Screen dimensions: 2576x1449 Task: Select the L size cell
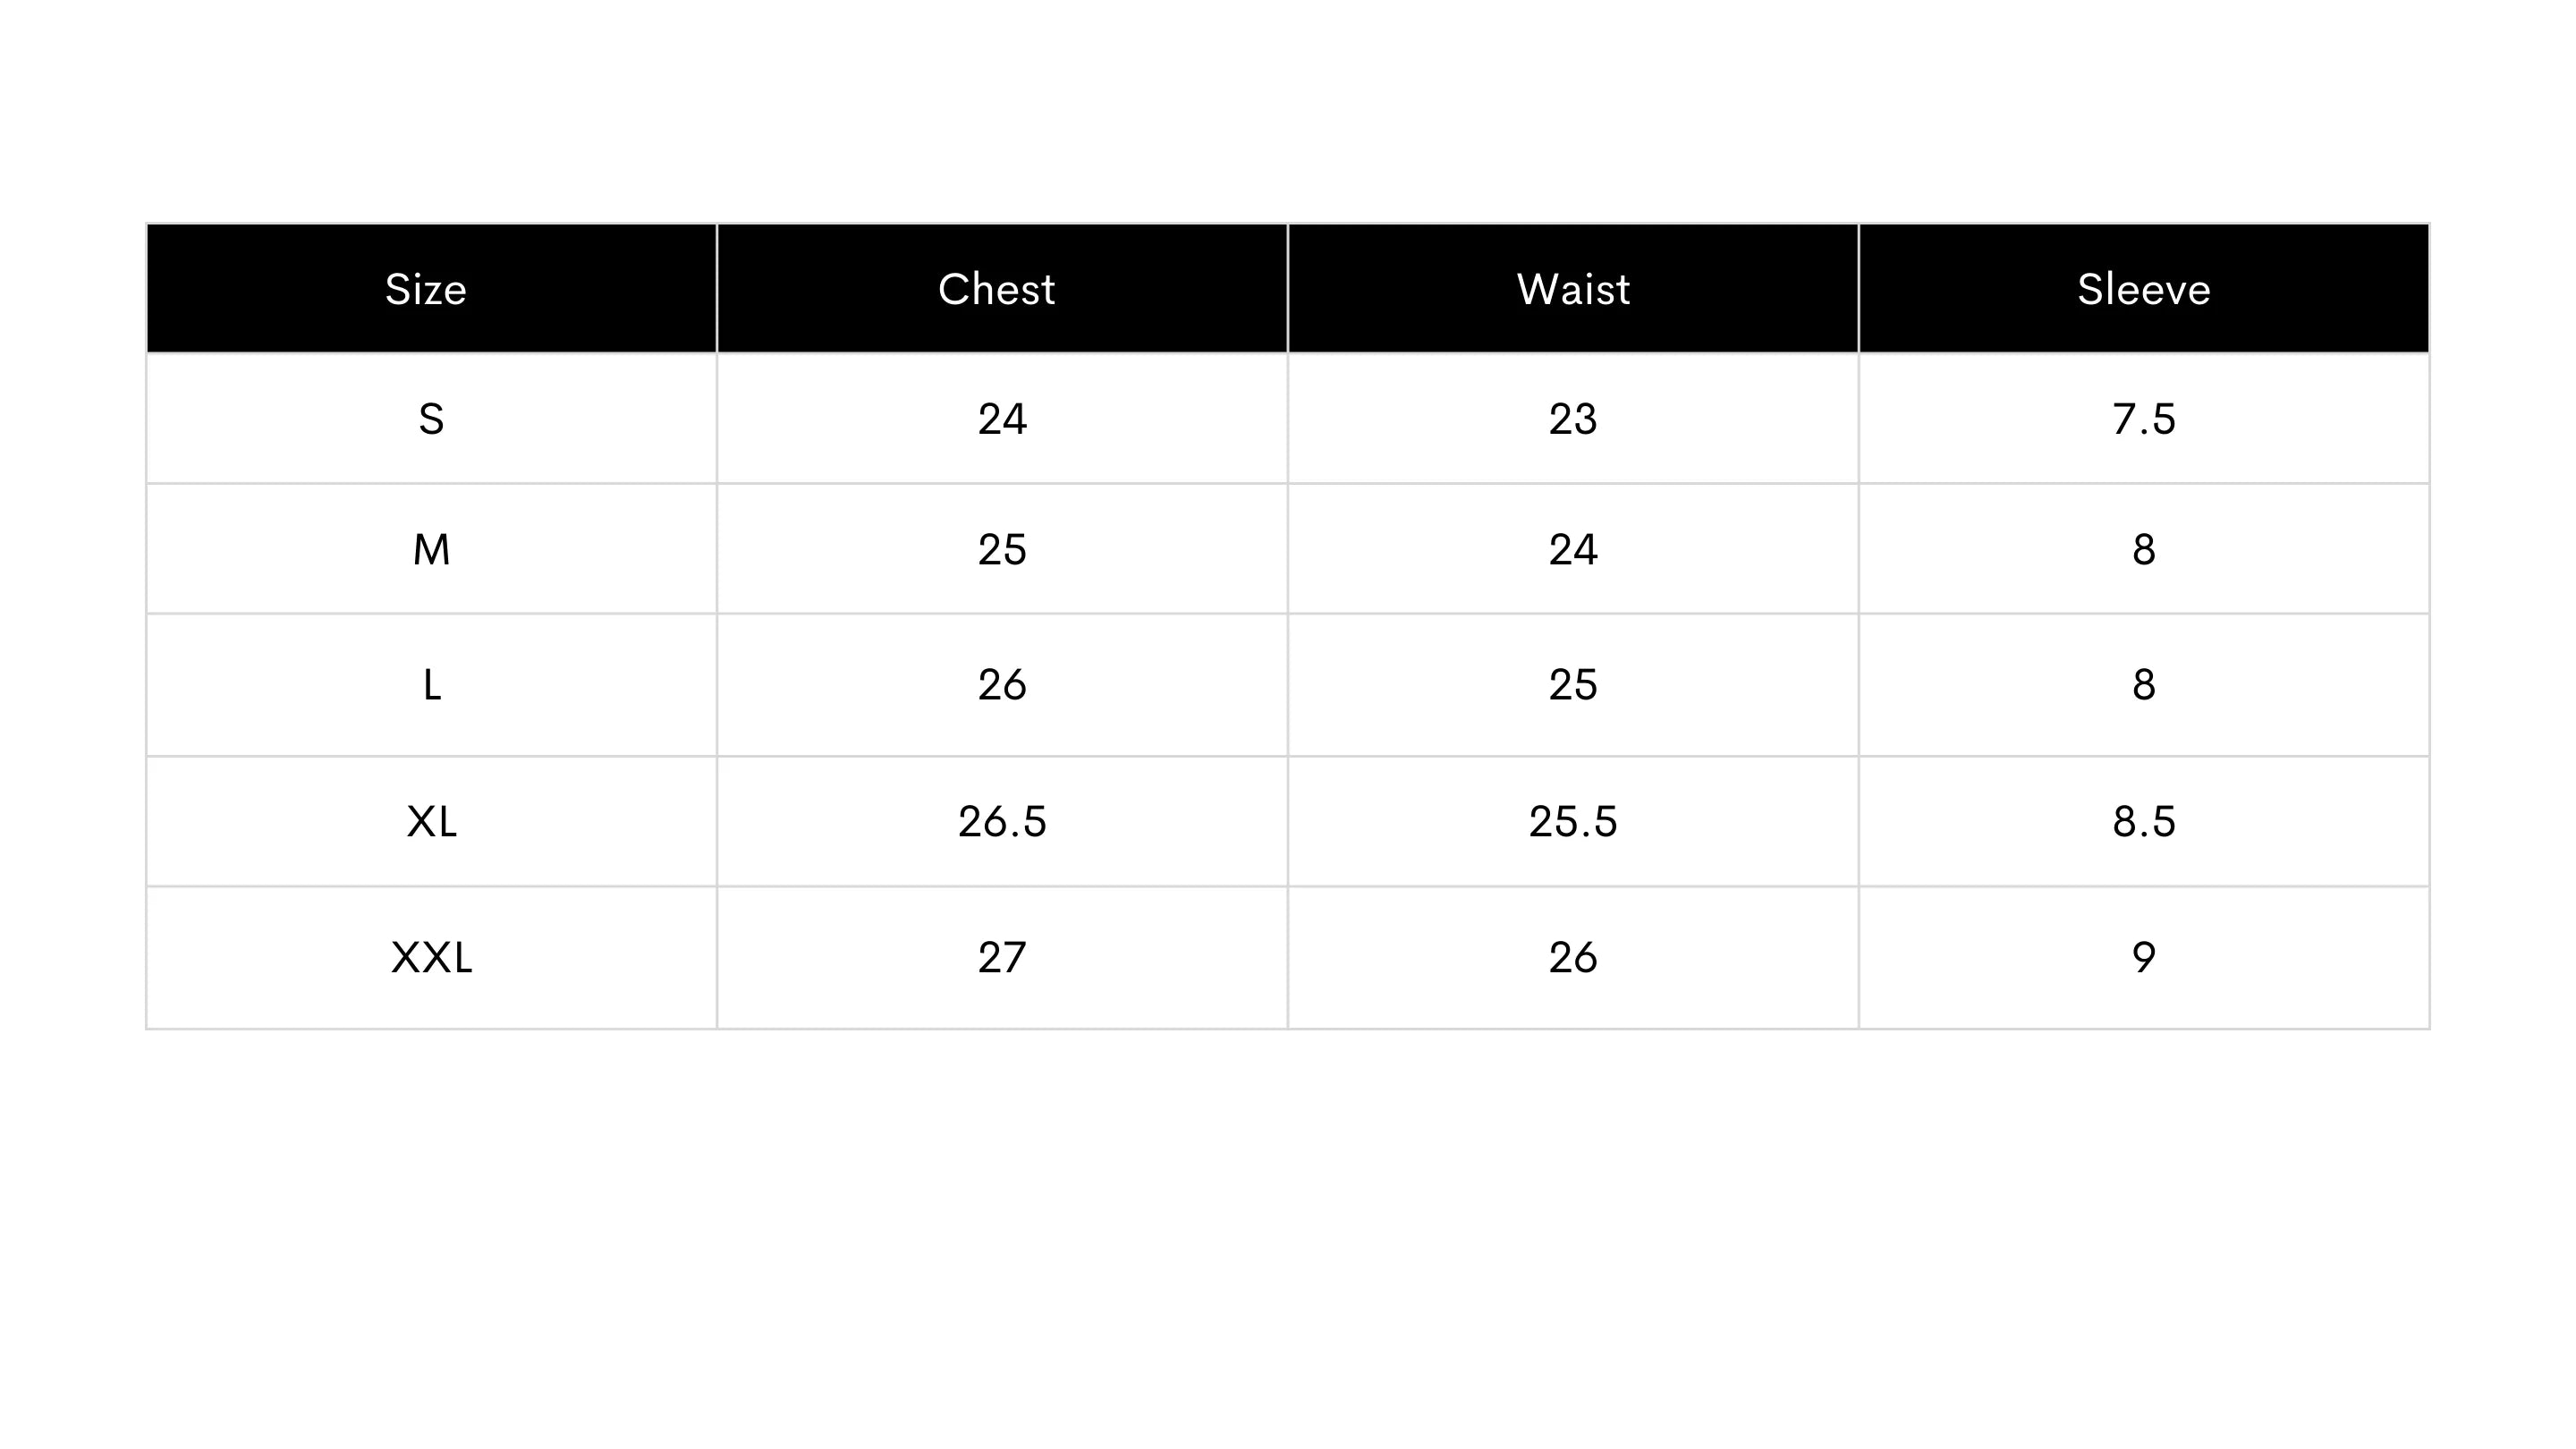[x=431, y=685]
